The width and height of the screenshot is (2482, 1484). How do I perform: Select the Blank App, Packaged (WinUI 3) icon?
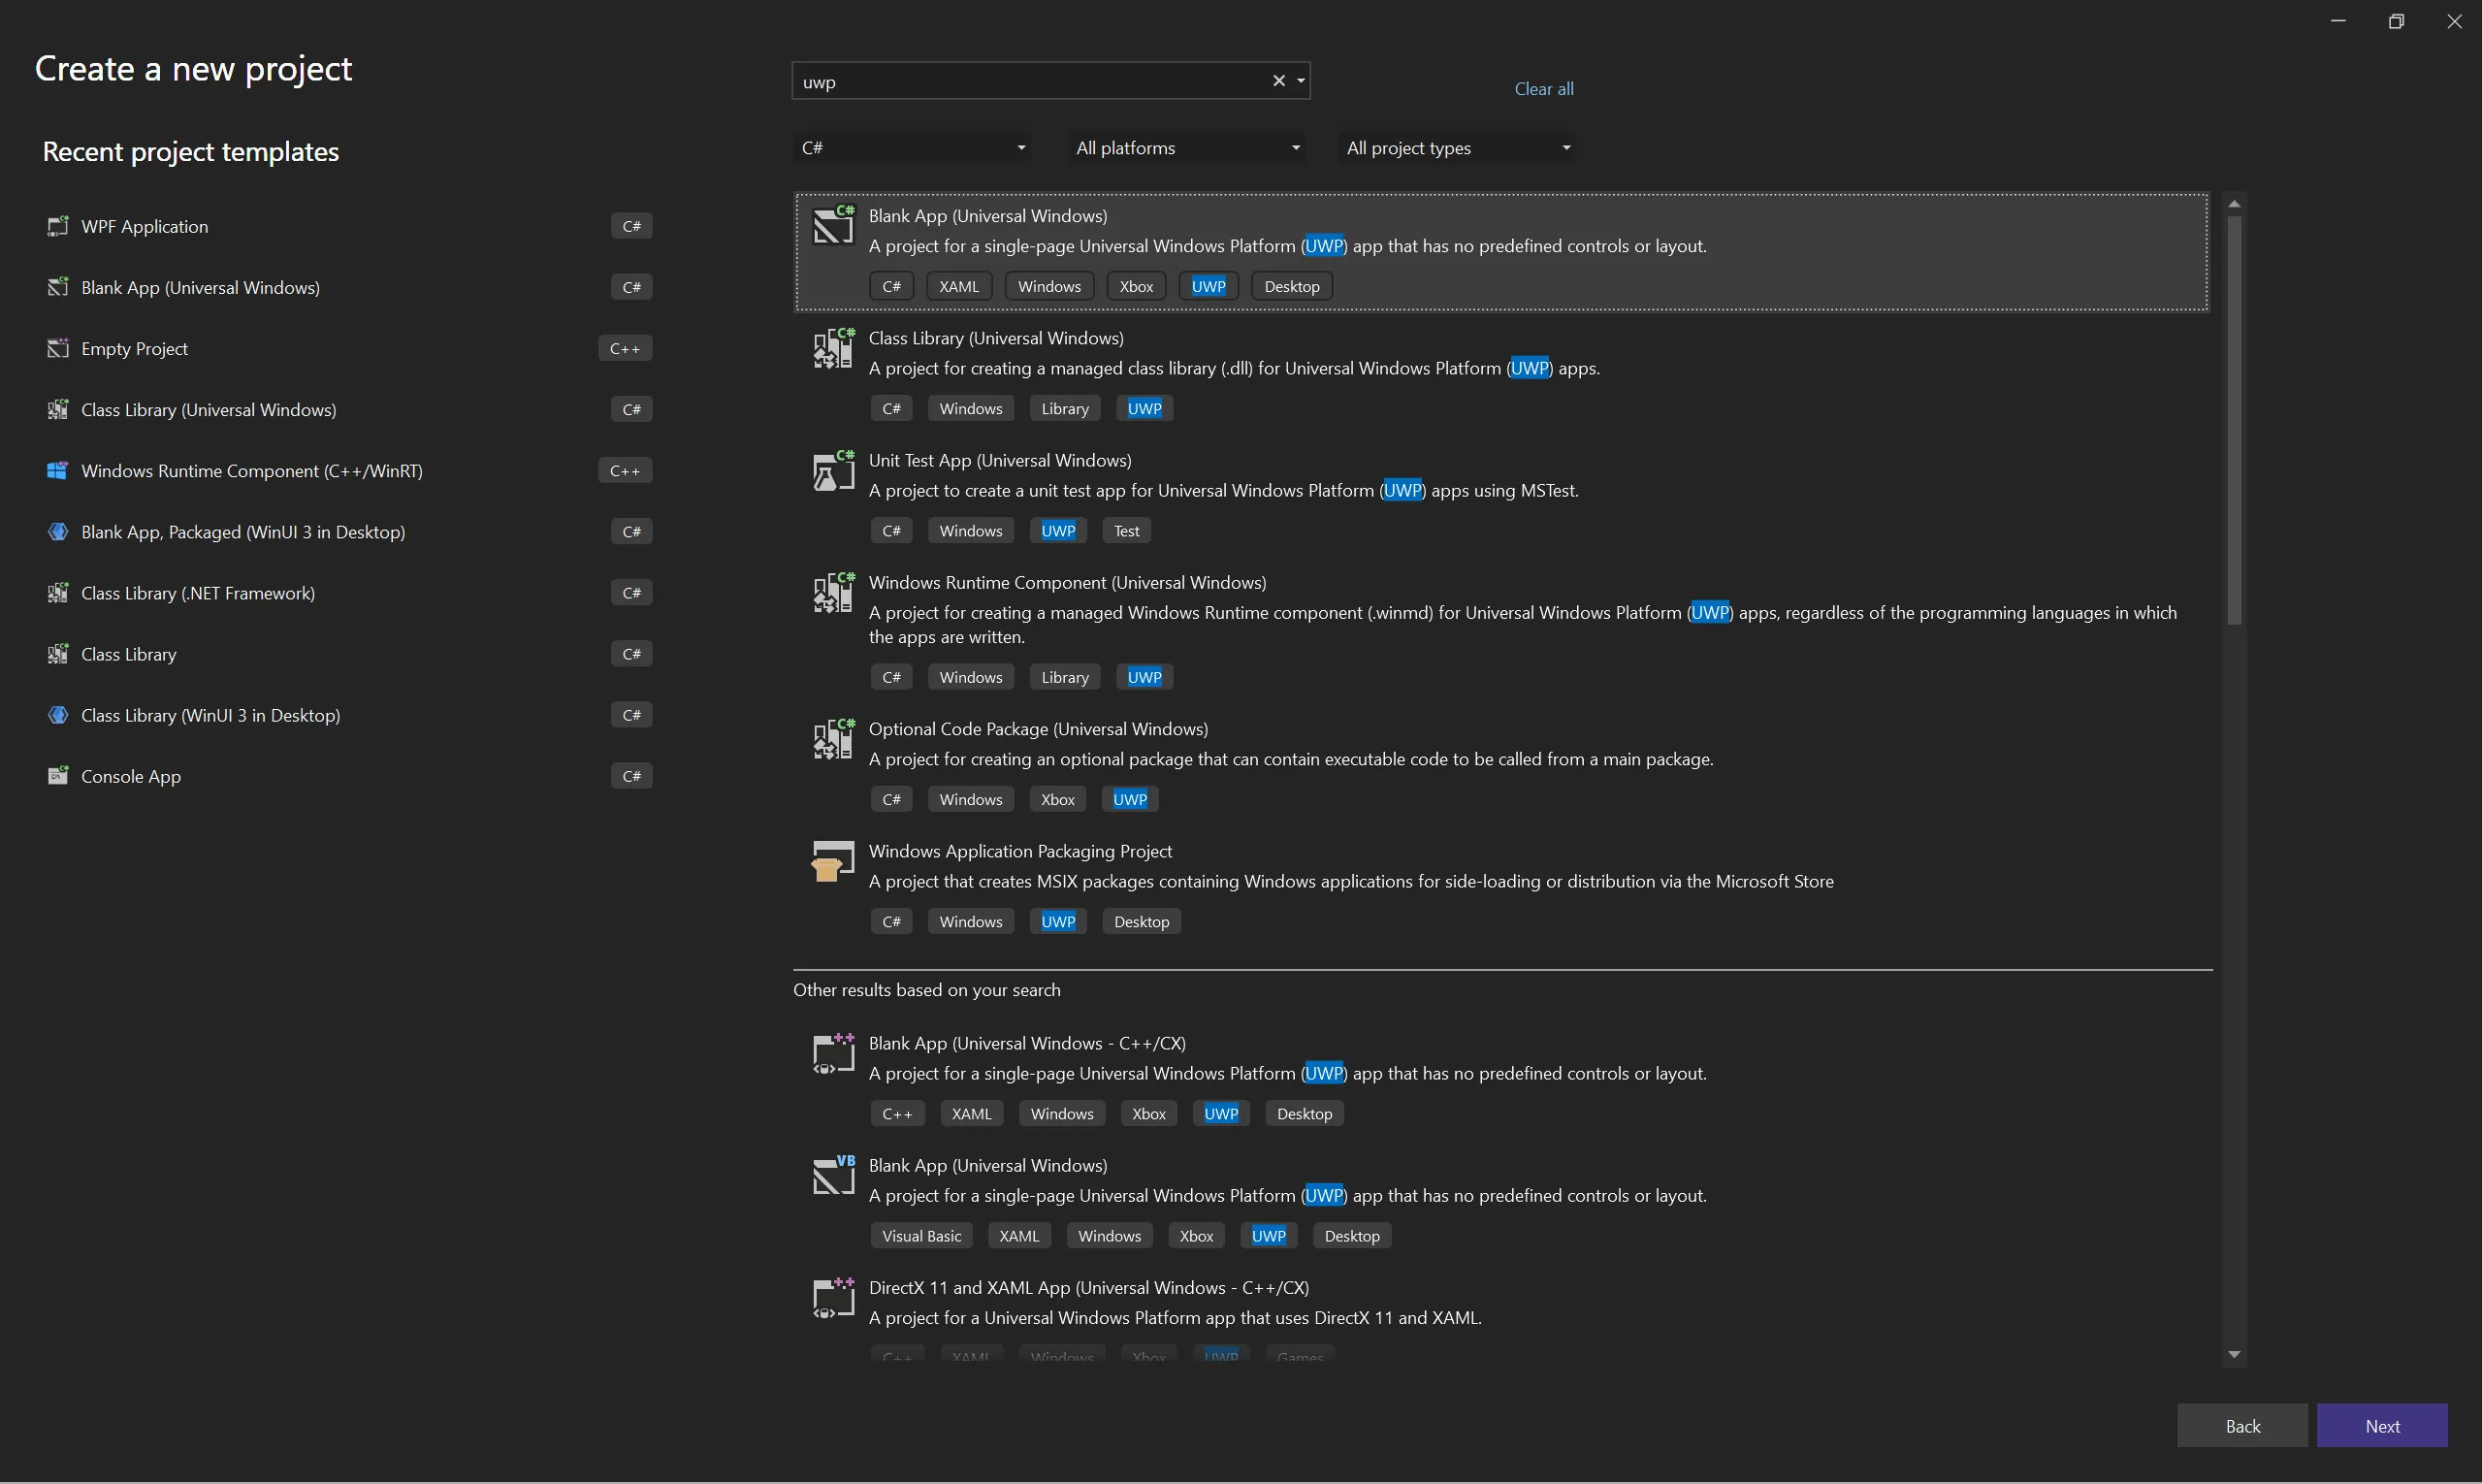pyautogui.click(x=58, y=531)
